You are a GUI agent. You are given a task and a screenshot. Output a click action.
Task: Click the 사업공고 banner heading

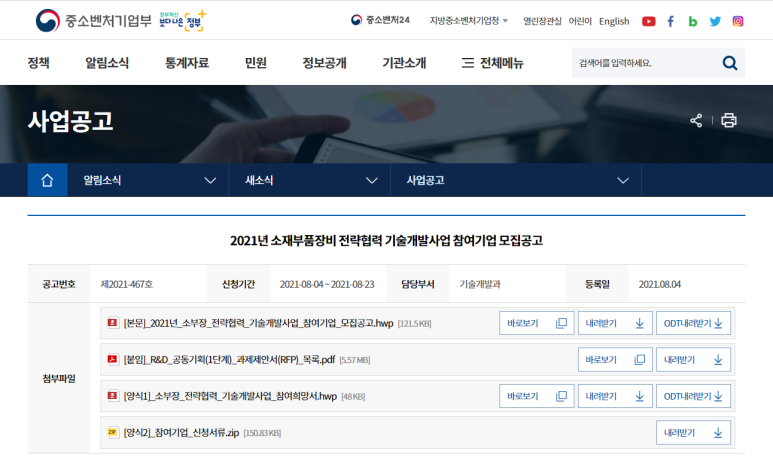[x=70, y=121]
